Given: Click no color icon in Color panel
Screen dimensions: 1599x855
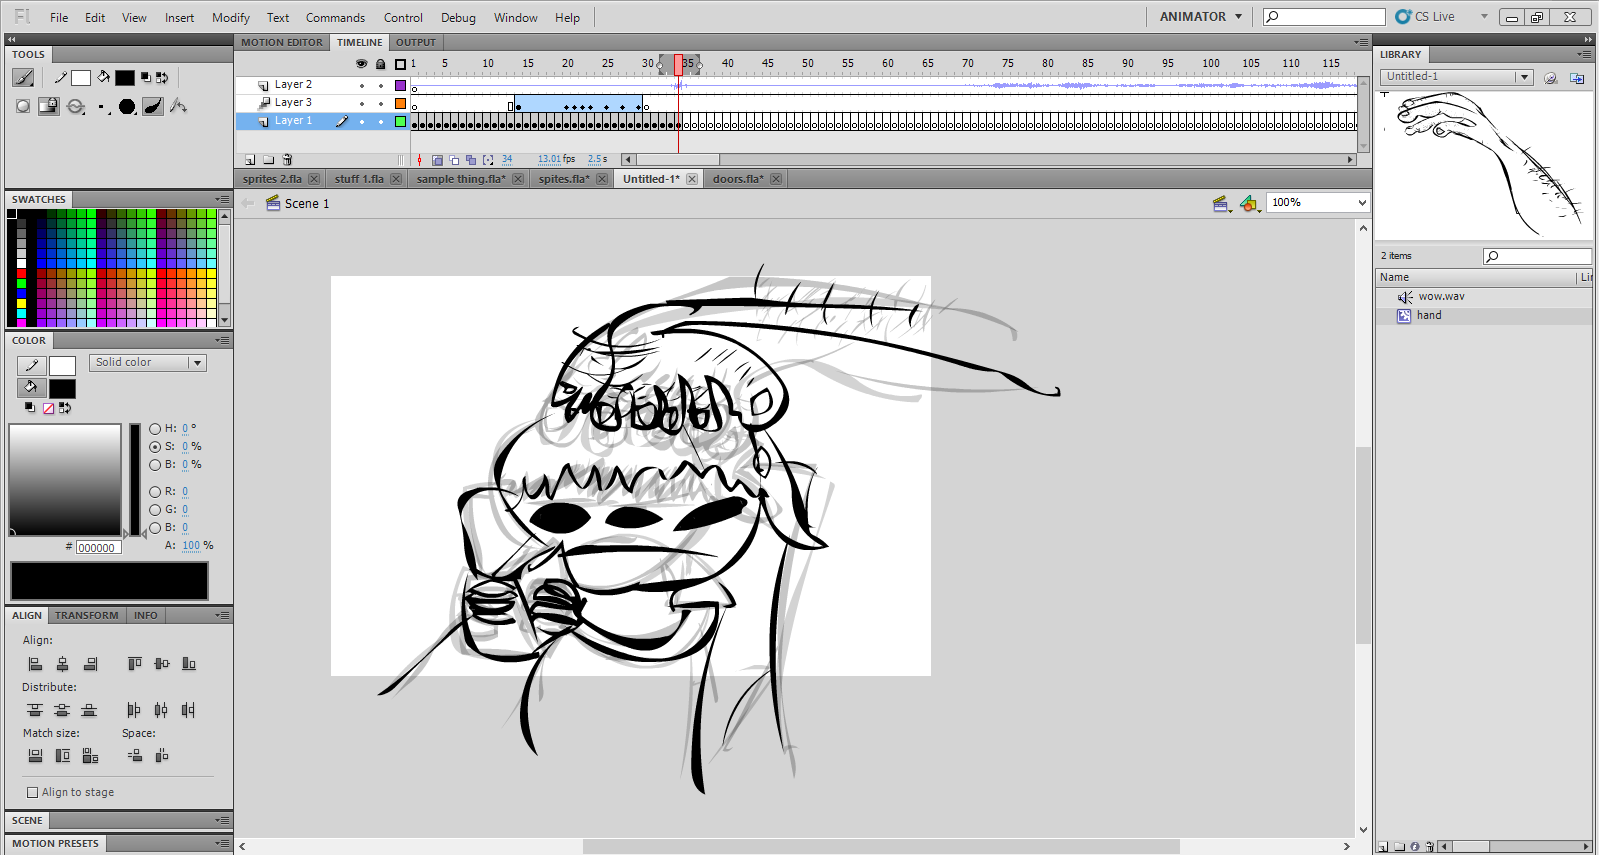Looking at the screenshot, I should tap(48, 408).
